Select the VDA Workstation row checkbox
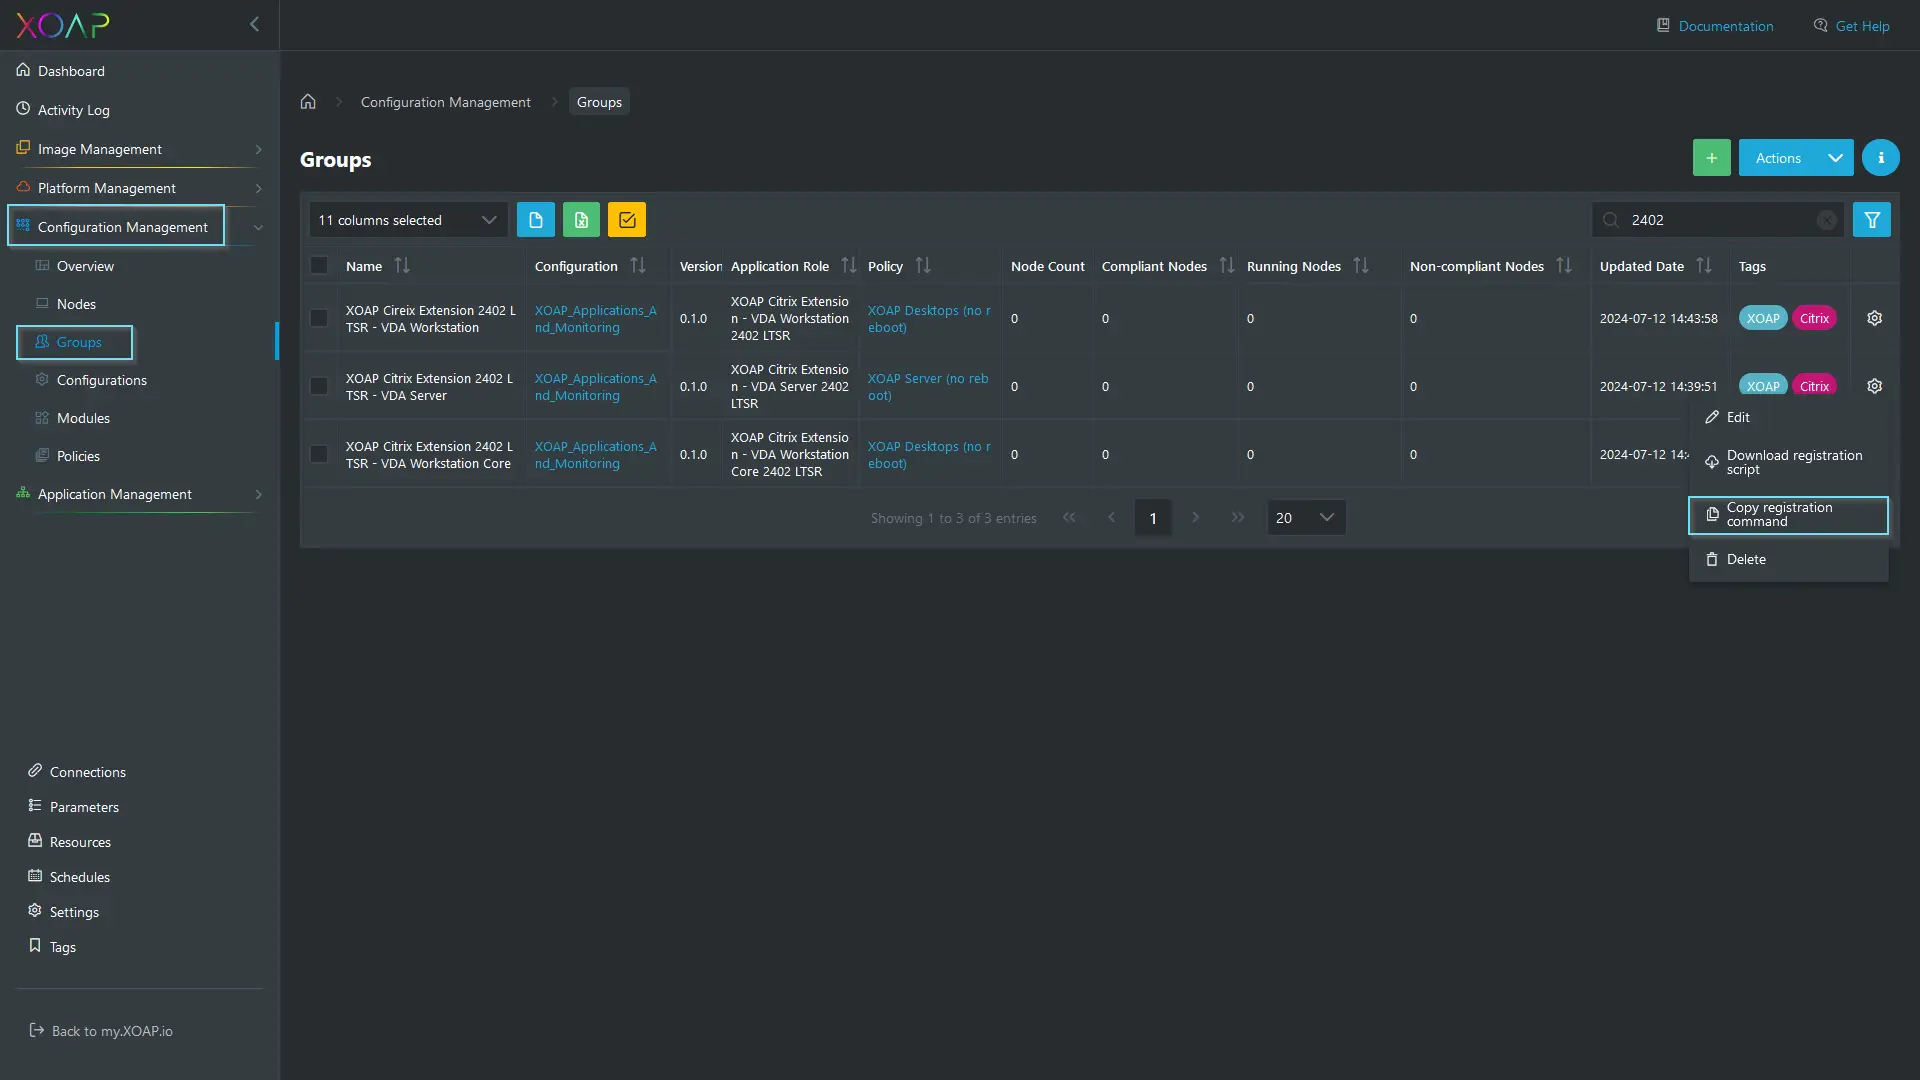Viewport: 1920px width, 1080px height. tap(319, 318)
